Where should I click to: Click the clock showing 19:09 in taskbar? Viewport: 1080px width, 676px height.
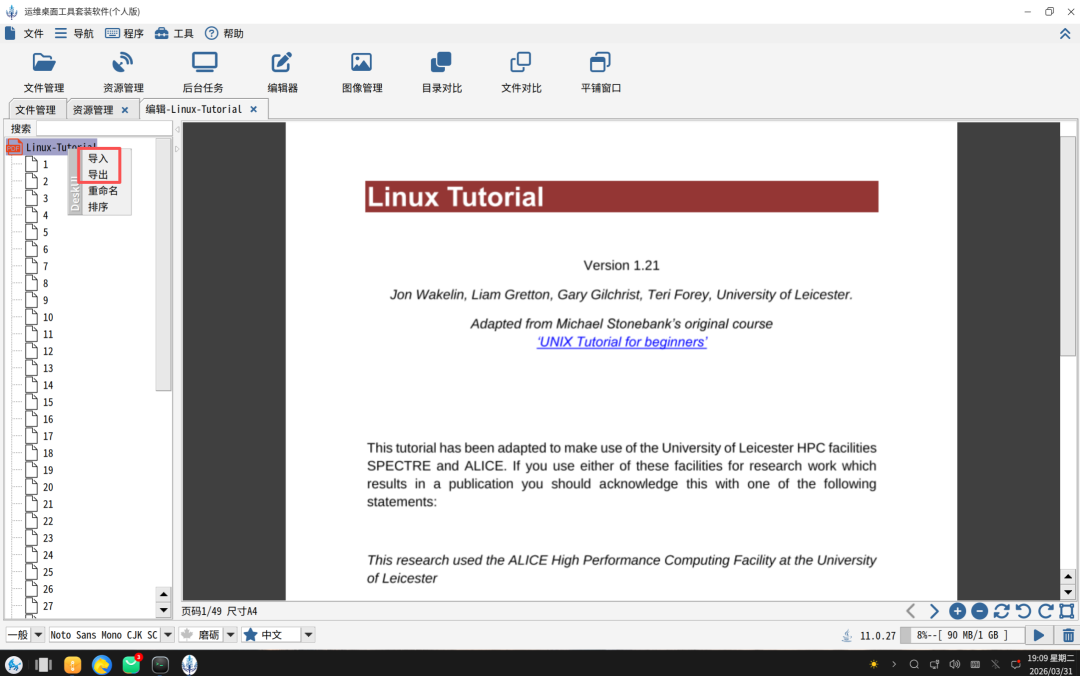(x=1050, y=664)
